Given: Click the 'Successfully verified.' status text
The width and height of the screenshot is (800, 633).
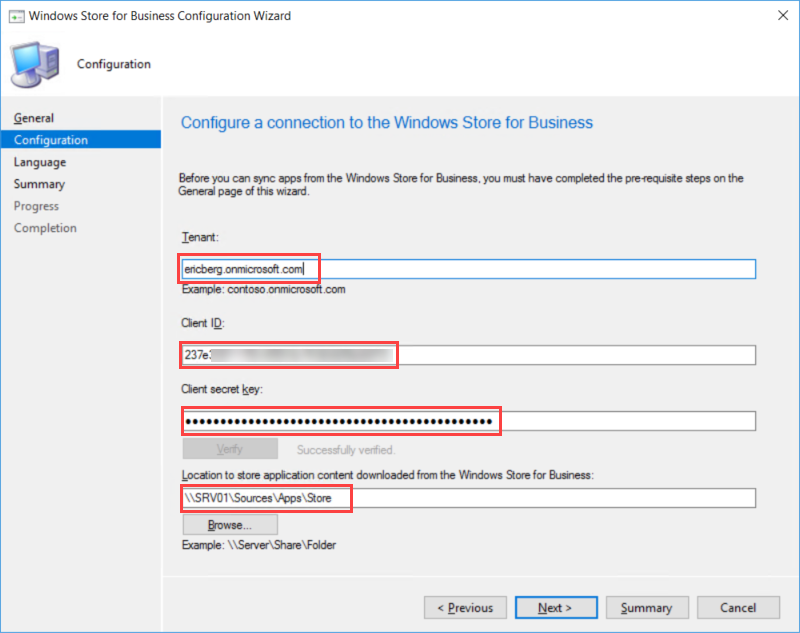Looking at the screenshot, I should (346, 450).
